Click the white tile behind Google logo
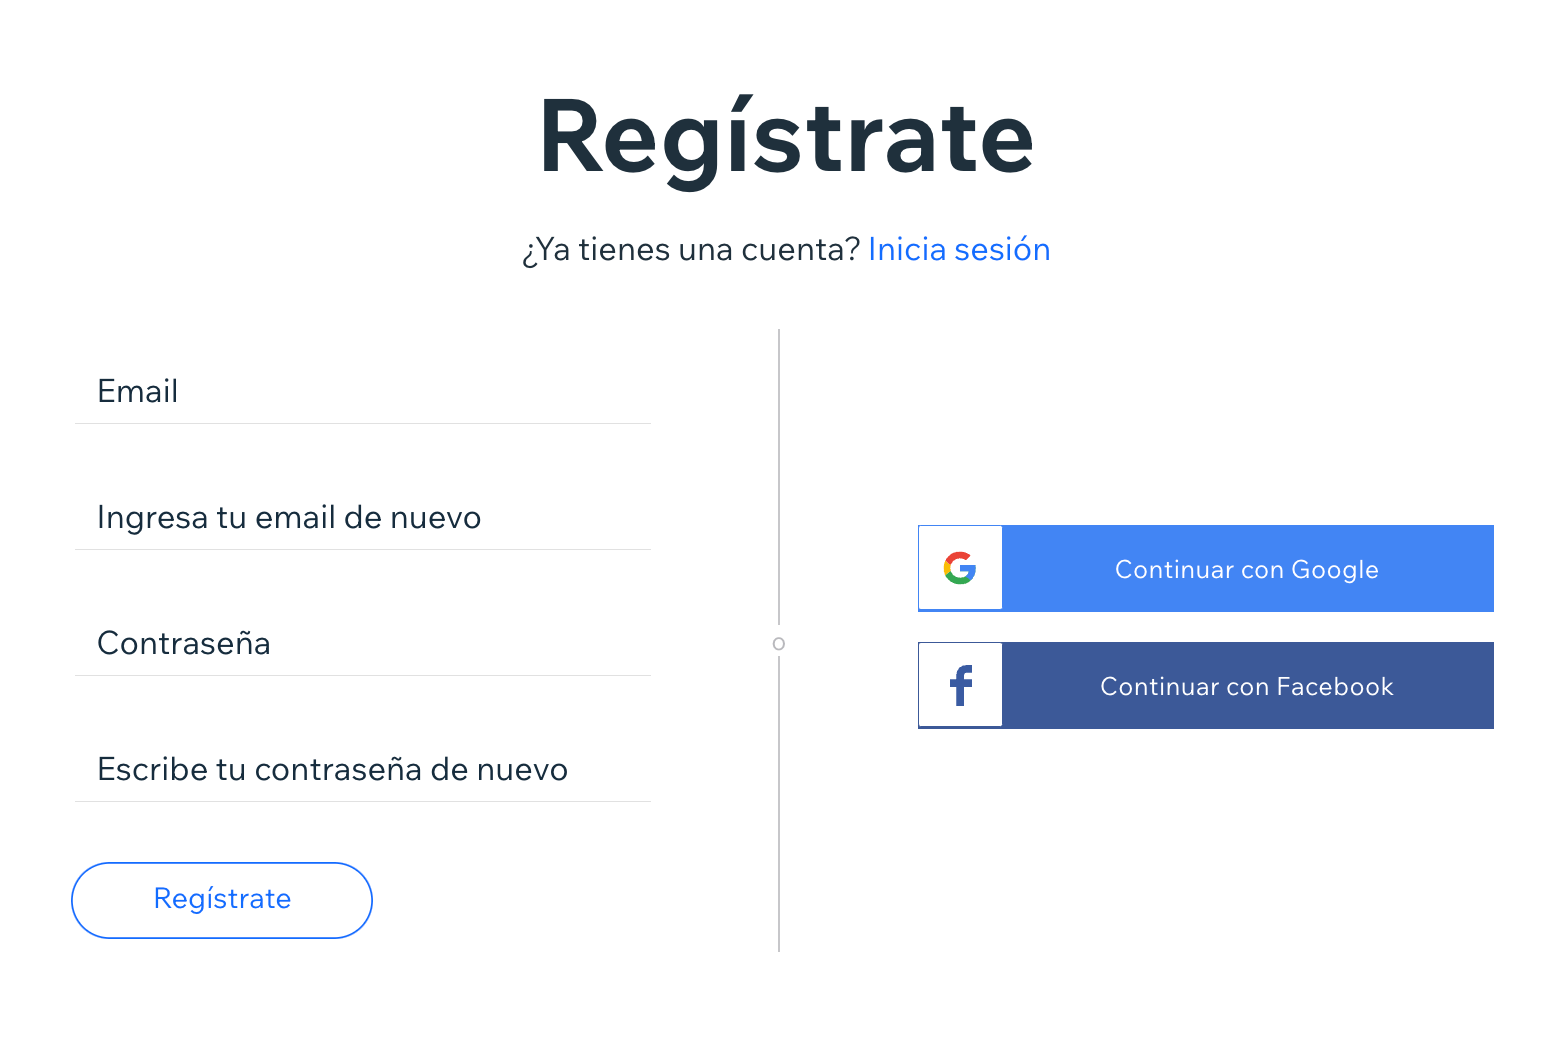The image size is (1550, 1038). [x=960, y=568]
